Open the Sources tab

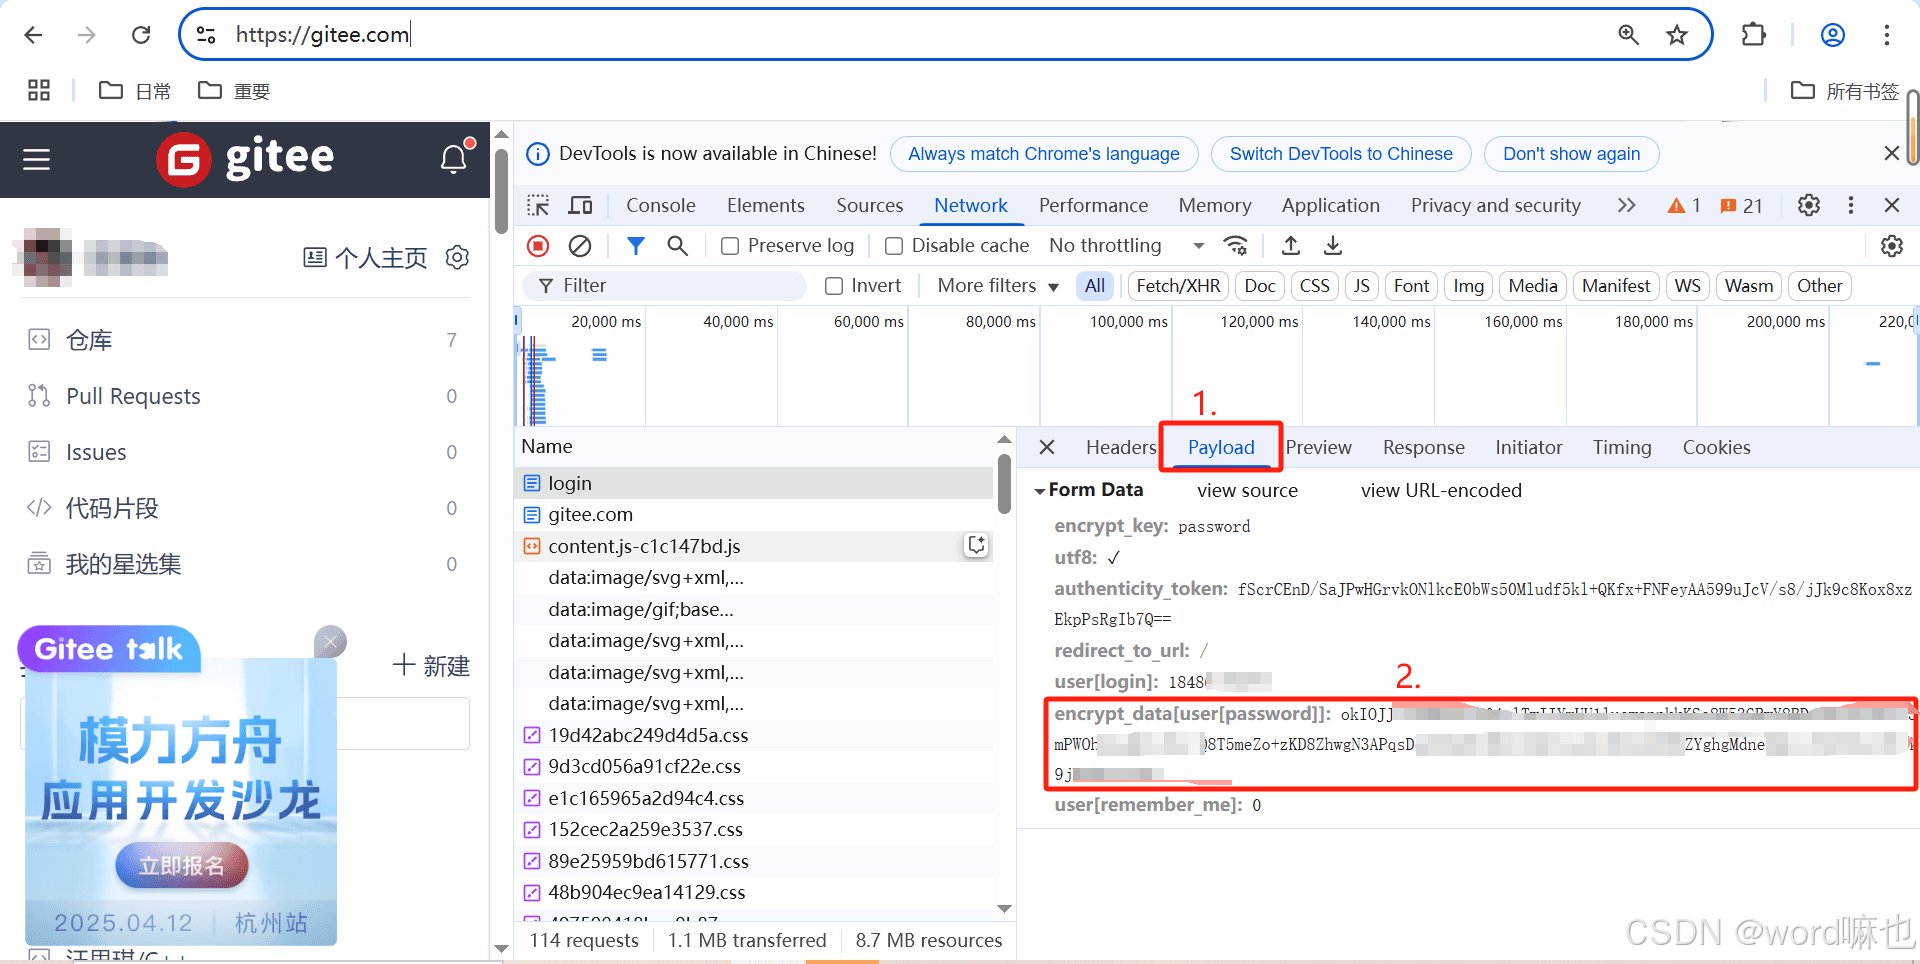coord(869,205)
